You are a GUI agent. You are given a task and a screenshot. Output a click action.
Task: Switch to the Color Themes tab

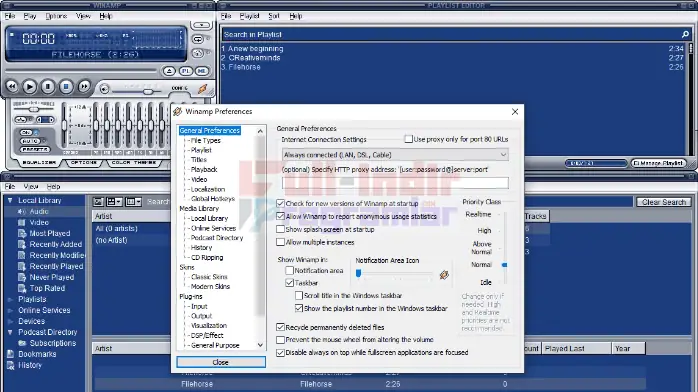tap(134, 163)
